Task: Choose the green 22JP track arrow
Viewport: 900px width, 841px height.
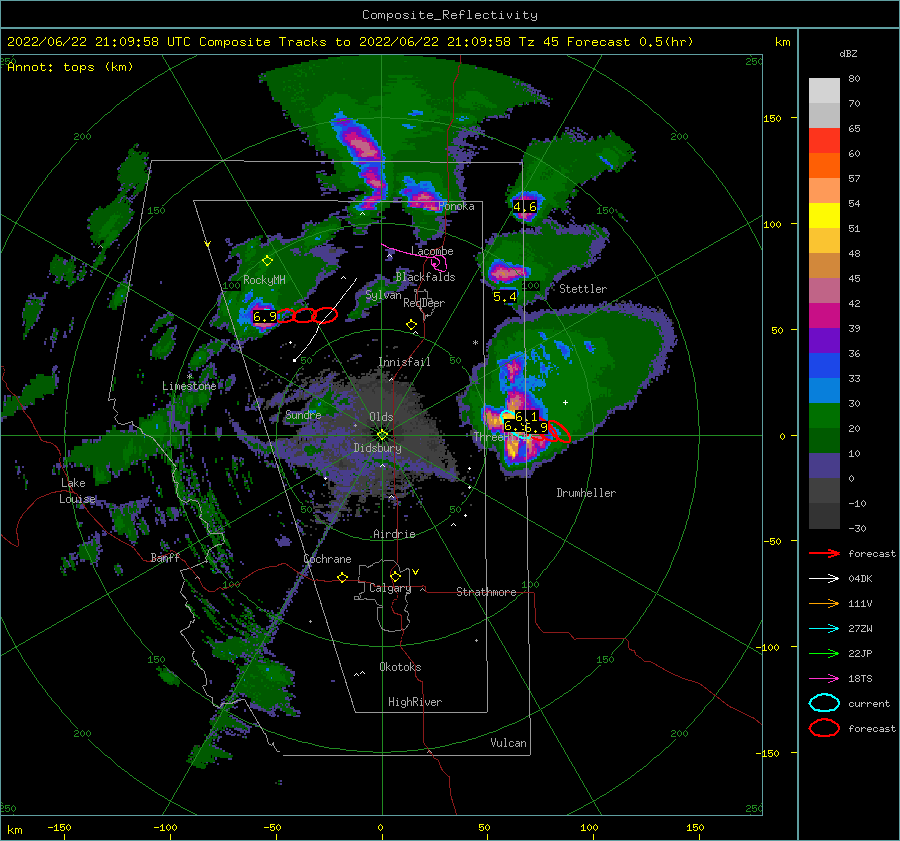Action: (824, 653)
